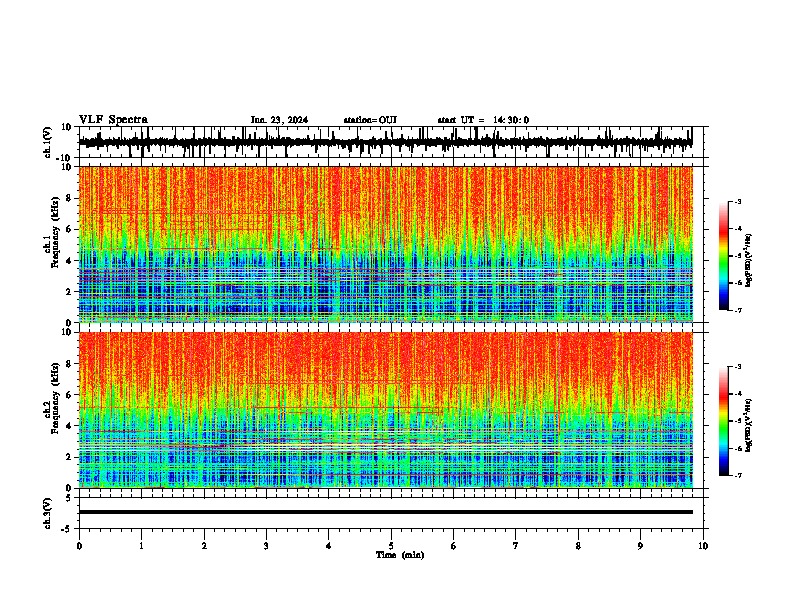Click the -3 label on ch.1 color scale

point(738,201)
